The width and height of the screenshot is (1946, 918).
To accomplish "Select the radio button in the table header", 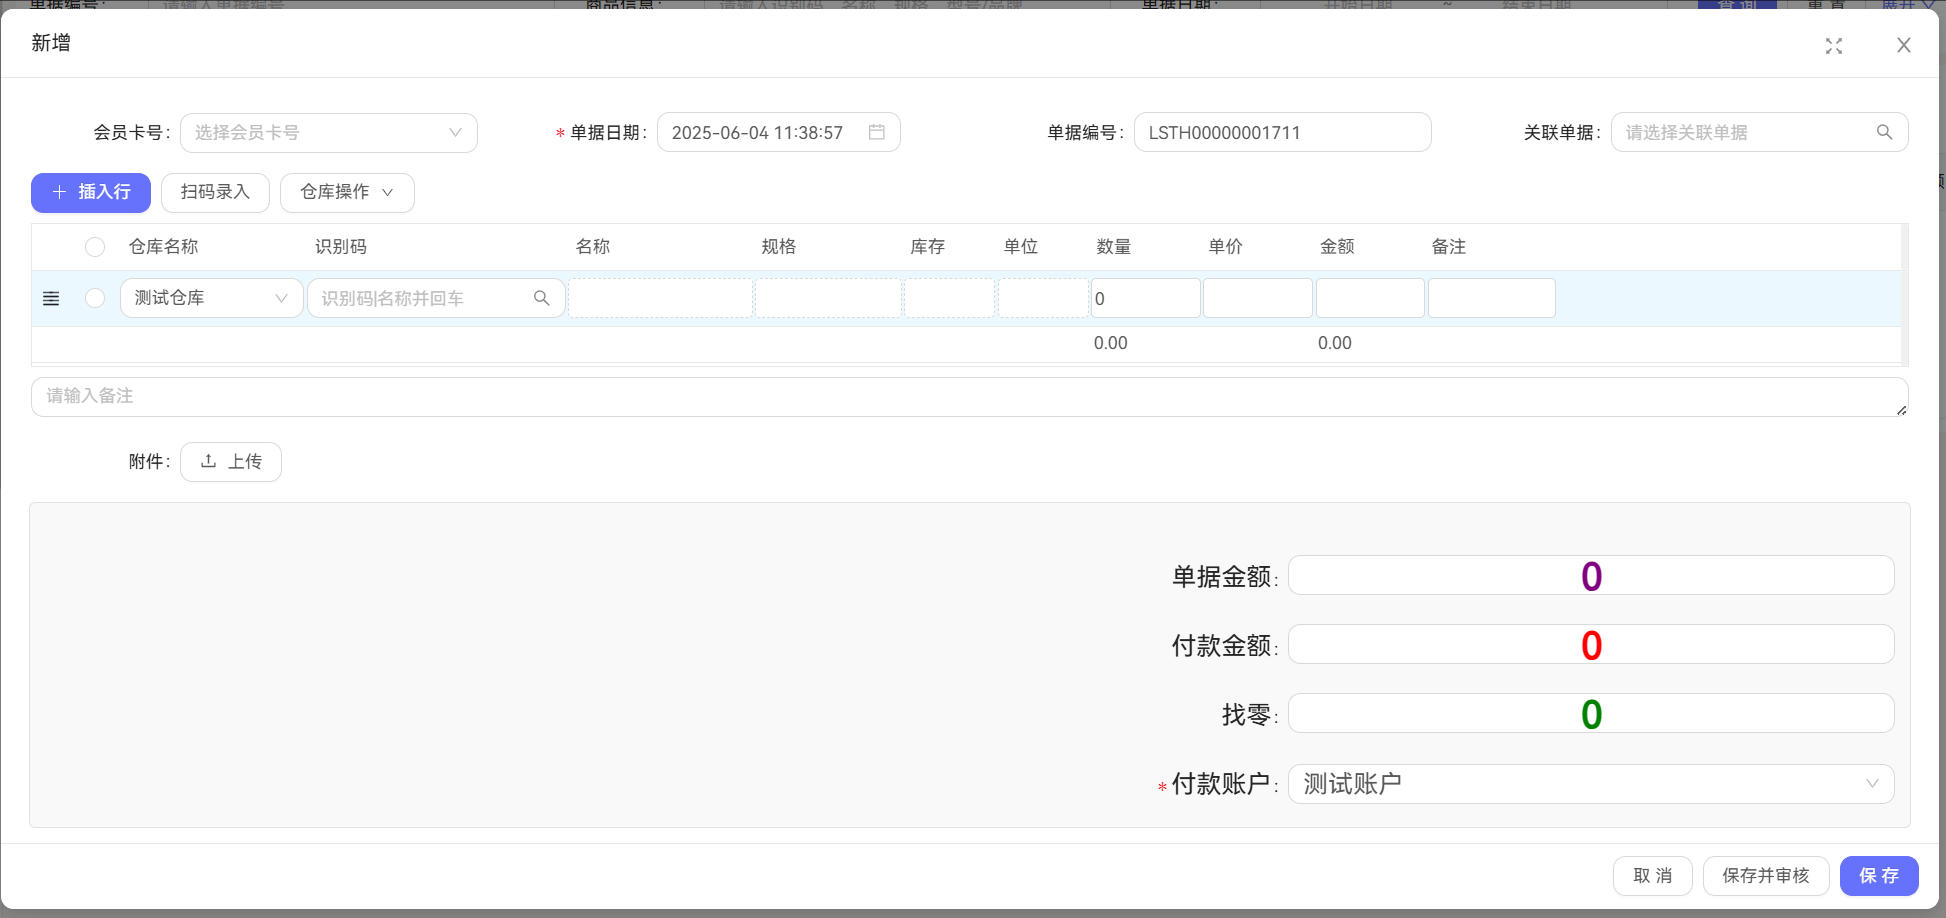I will 95,246.
